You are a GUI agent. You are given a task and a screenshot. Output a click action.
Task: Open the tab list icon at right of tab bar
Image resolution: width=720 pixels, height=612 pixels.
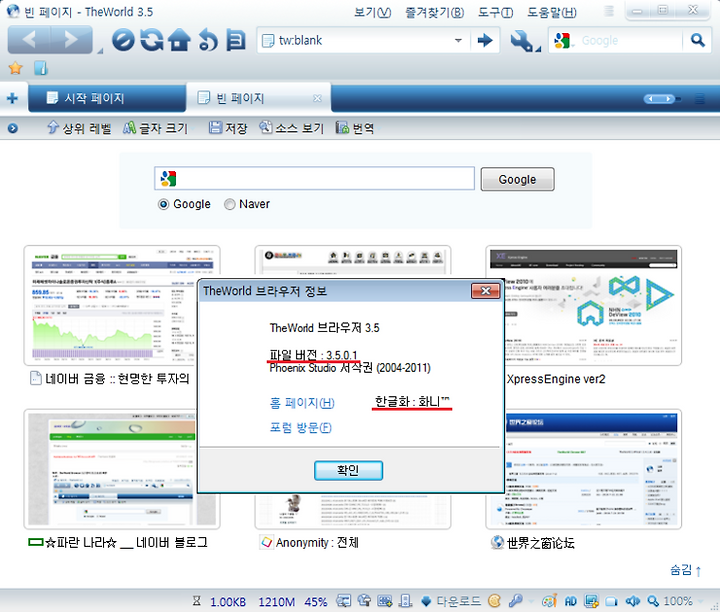[699, 98]
